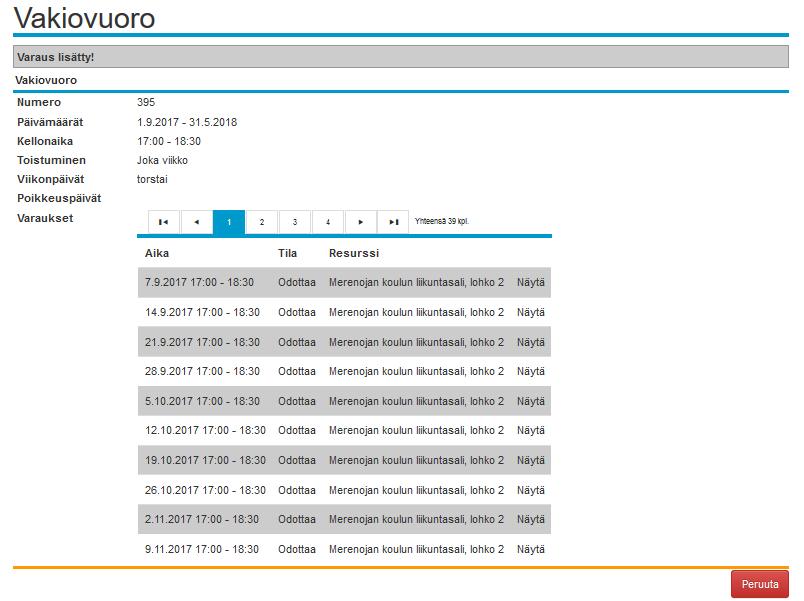
Task: Click the Yhteensä 39 kpl. total text
Action: [442, 221]
